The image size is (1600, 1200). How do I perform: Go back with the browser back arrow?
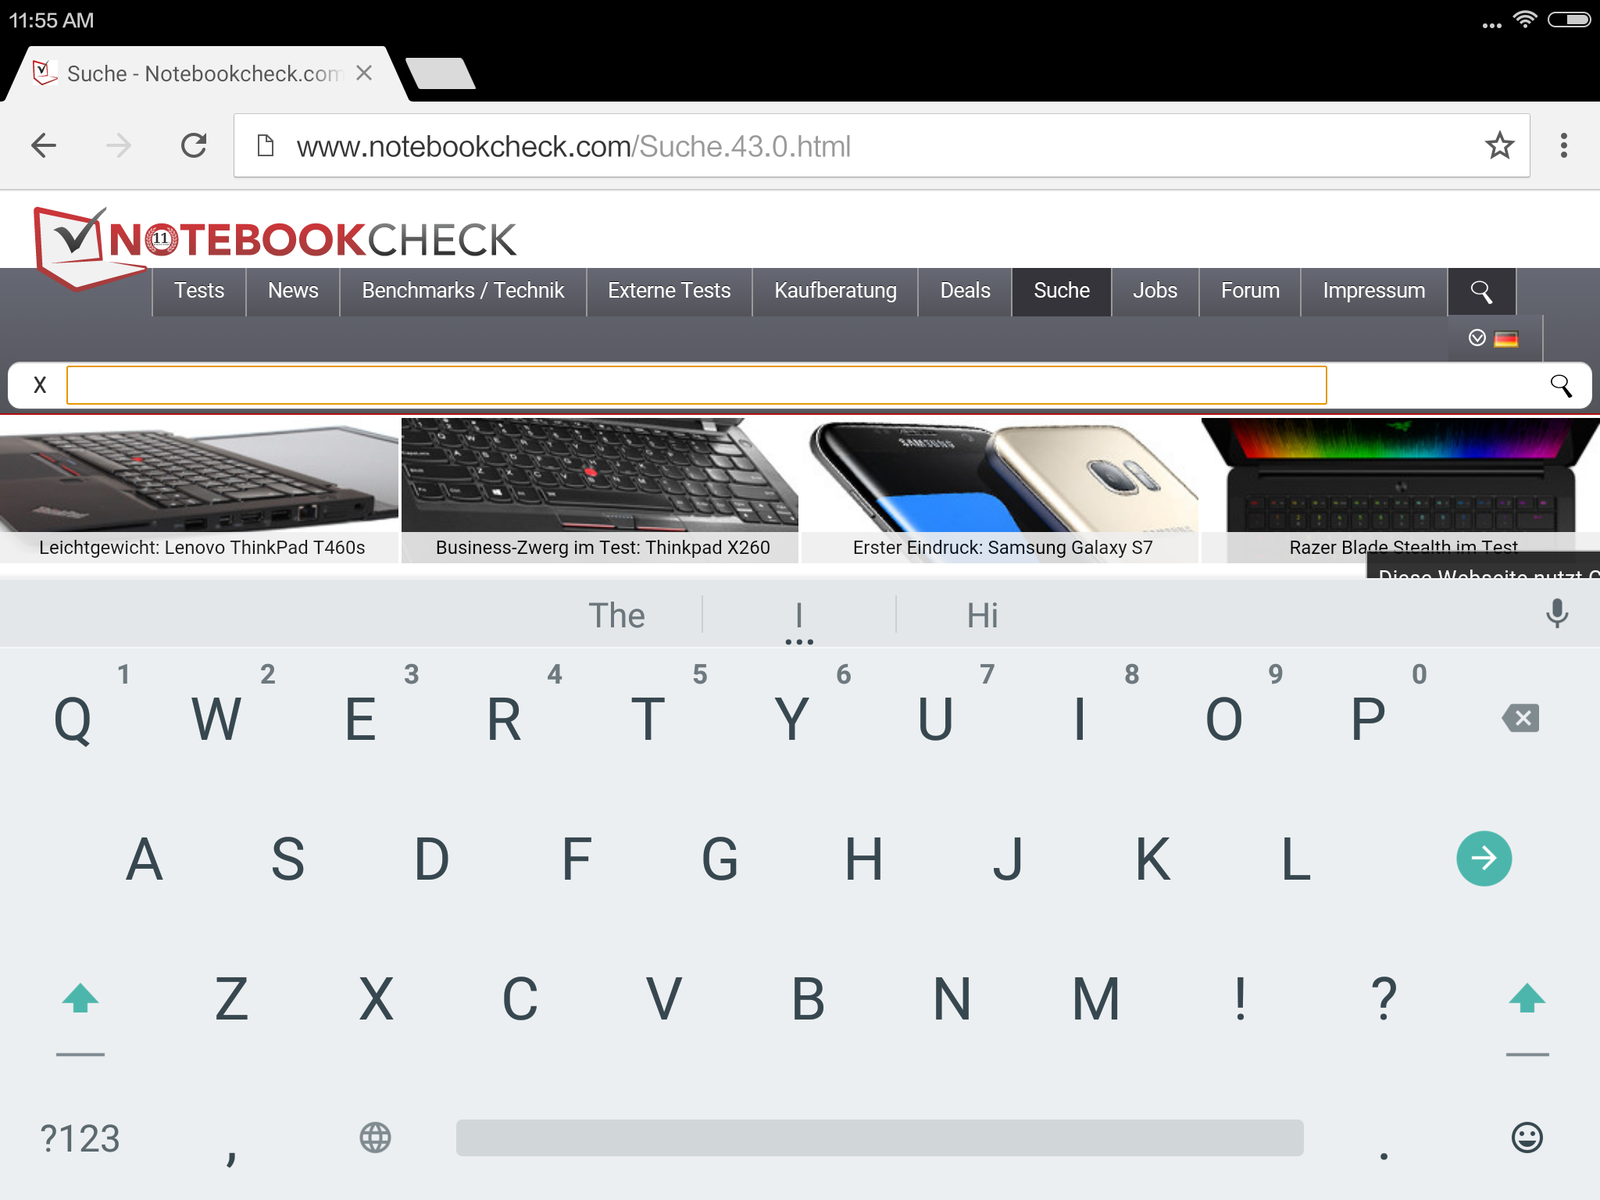click(x=43, y=146)
